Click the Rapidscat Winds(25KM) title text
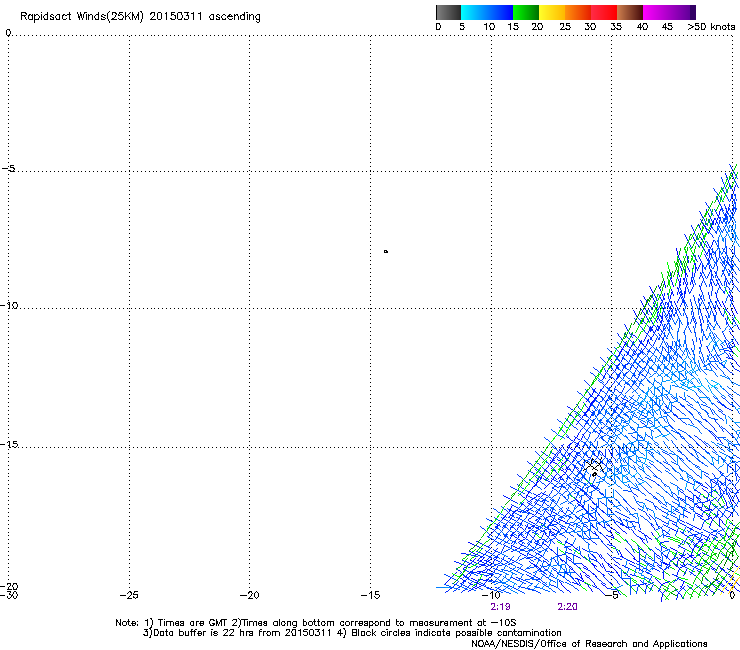Viewport: 740px width, 650px height. pos(140,17)
